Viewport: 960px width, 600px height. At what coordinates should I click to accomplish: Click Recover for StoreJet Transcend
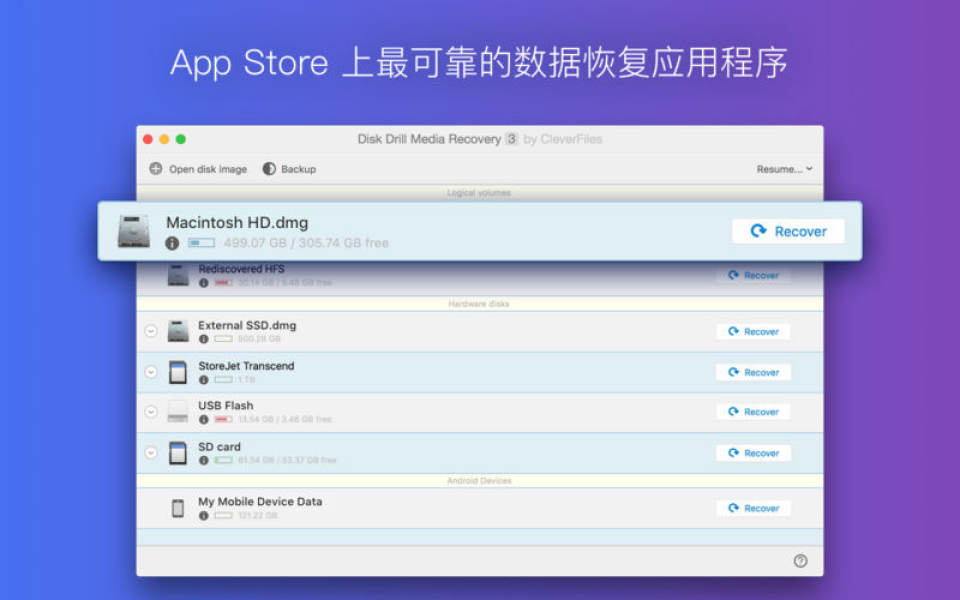click(753, 372)
